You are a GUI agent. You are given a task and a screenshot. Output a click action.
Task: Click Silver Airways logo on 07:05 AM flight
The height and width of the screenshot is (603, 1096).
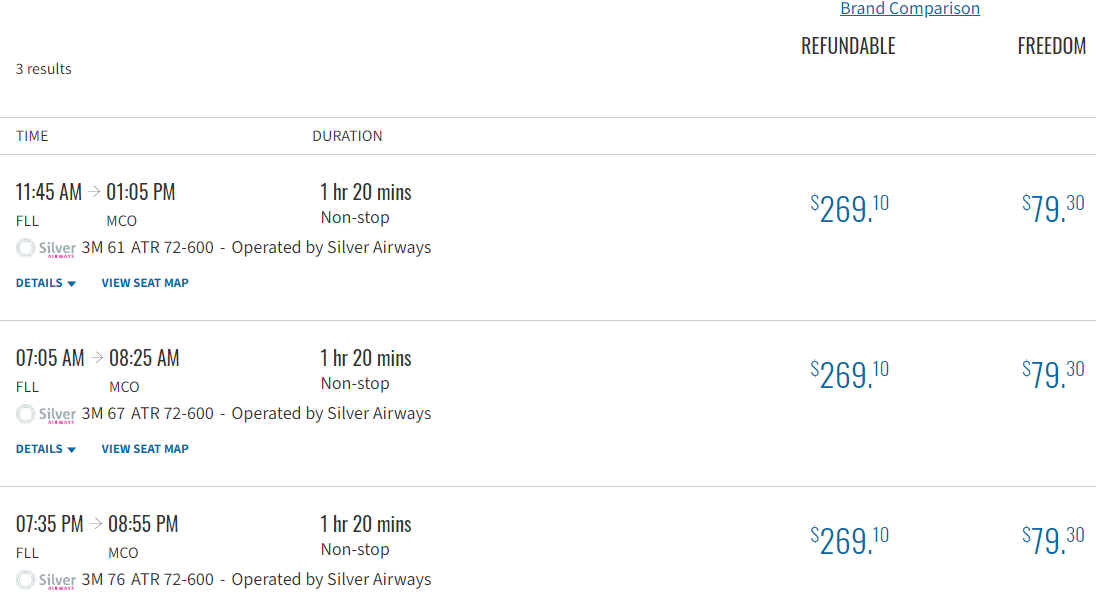tap(47, 414)
